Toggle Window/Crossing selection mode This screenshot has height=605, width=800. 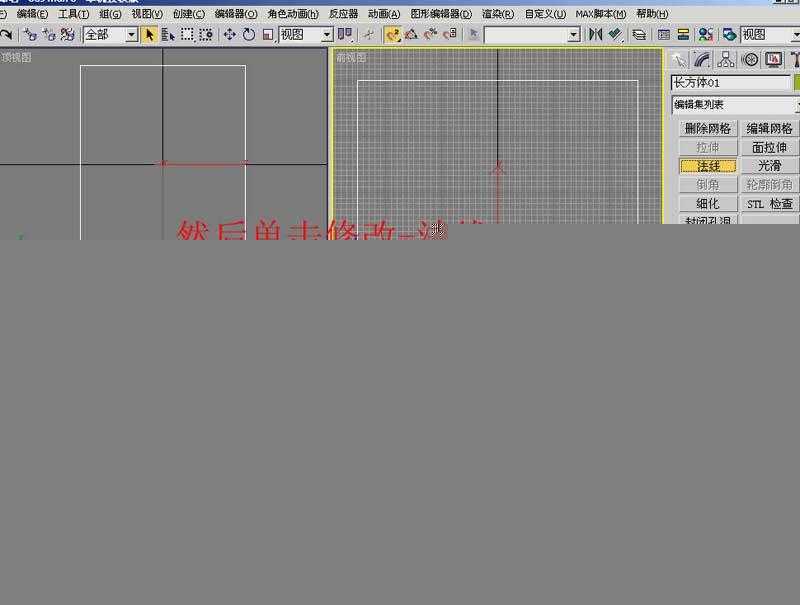(x=206, y=35)
